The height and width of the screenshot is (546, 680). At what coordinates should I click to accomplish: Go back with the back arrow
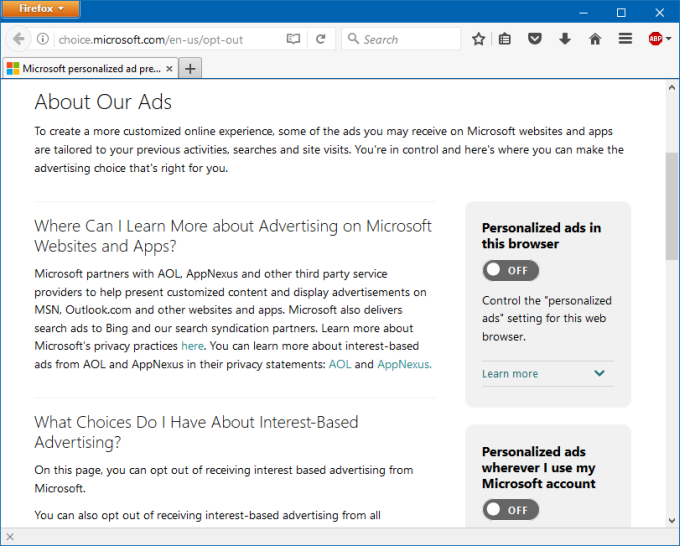19,39
